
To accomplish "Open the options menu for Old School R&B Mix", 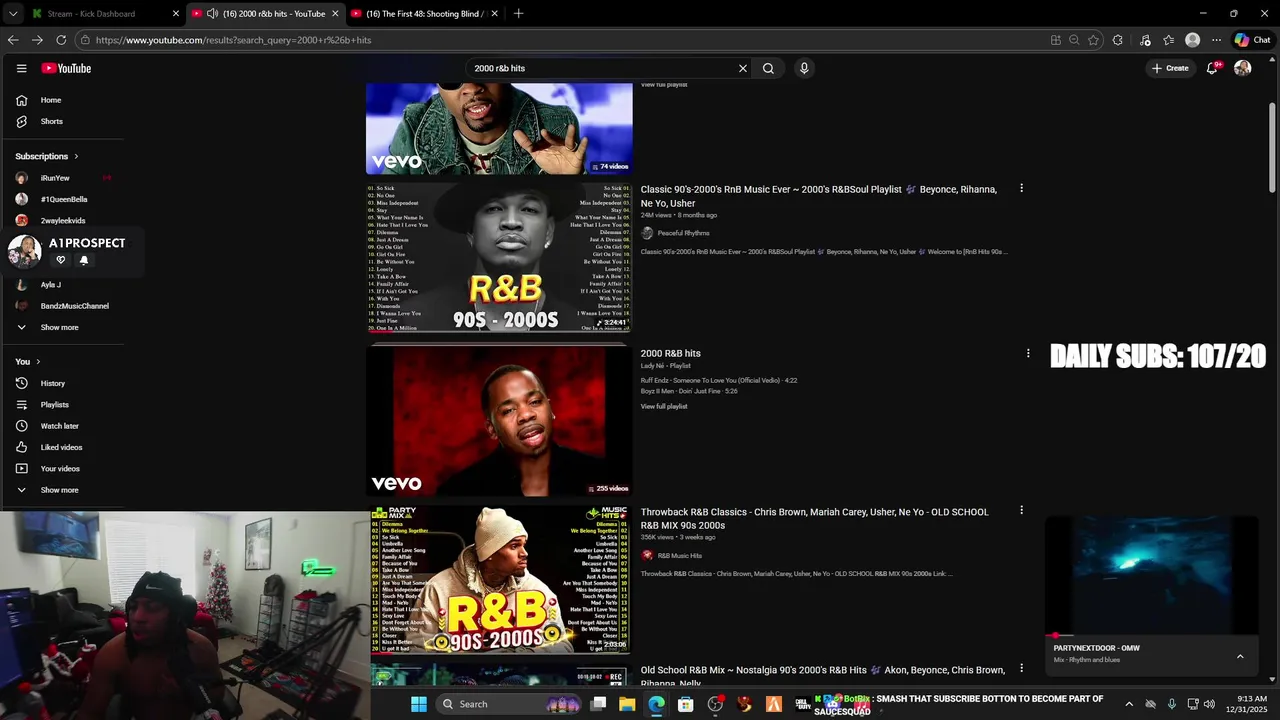I will point(1021,668).
